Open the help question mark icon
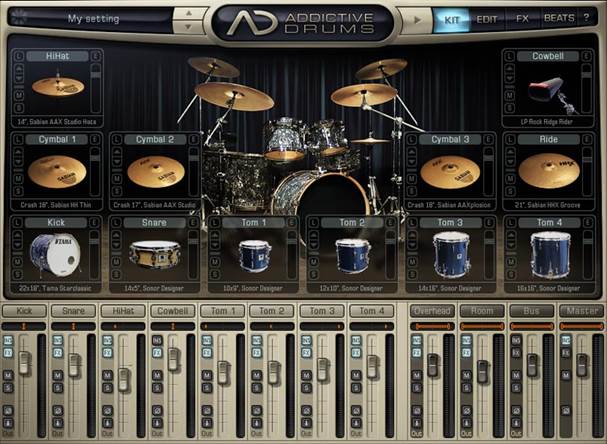 click(x=586, y=18)
